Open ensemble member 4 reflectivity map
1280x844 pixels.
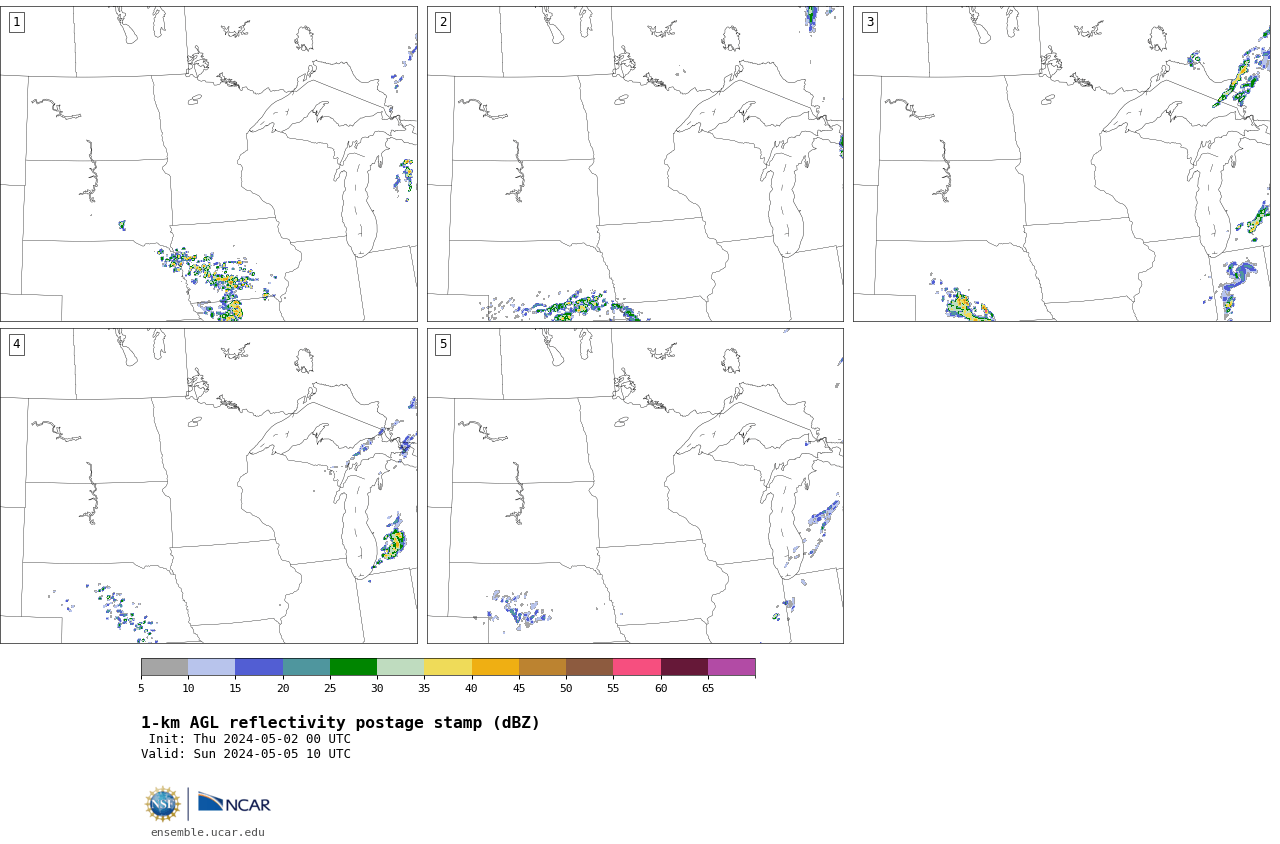209,486
